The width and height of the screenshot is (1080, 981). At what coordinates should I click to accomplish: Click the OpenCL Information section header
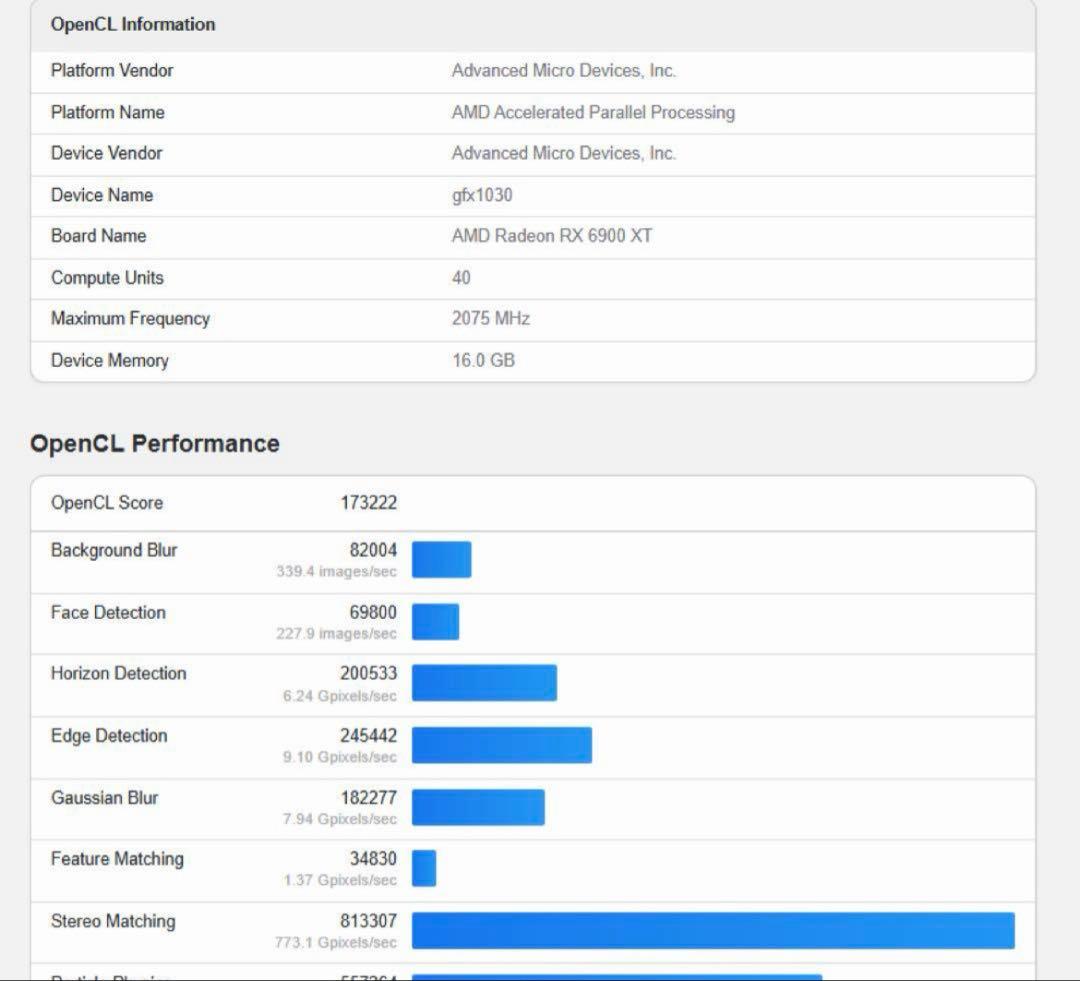pos(133,25)
